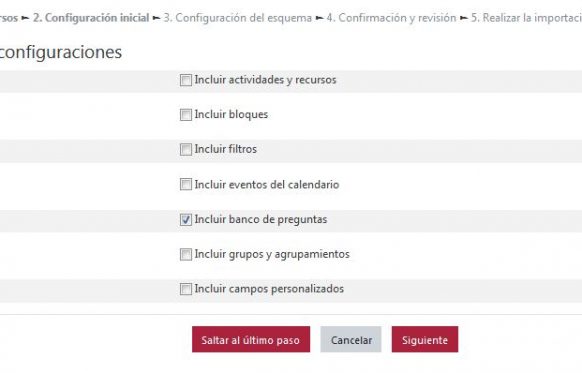582x373 pixels.
Task: Jump to step 5 Realizar la importación
Action: tap(526, 18)
